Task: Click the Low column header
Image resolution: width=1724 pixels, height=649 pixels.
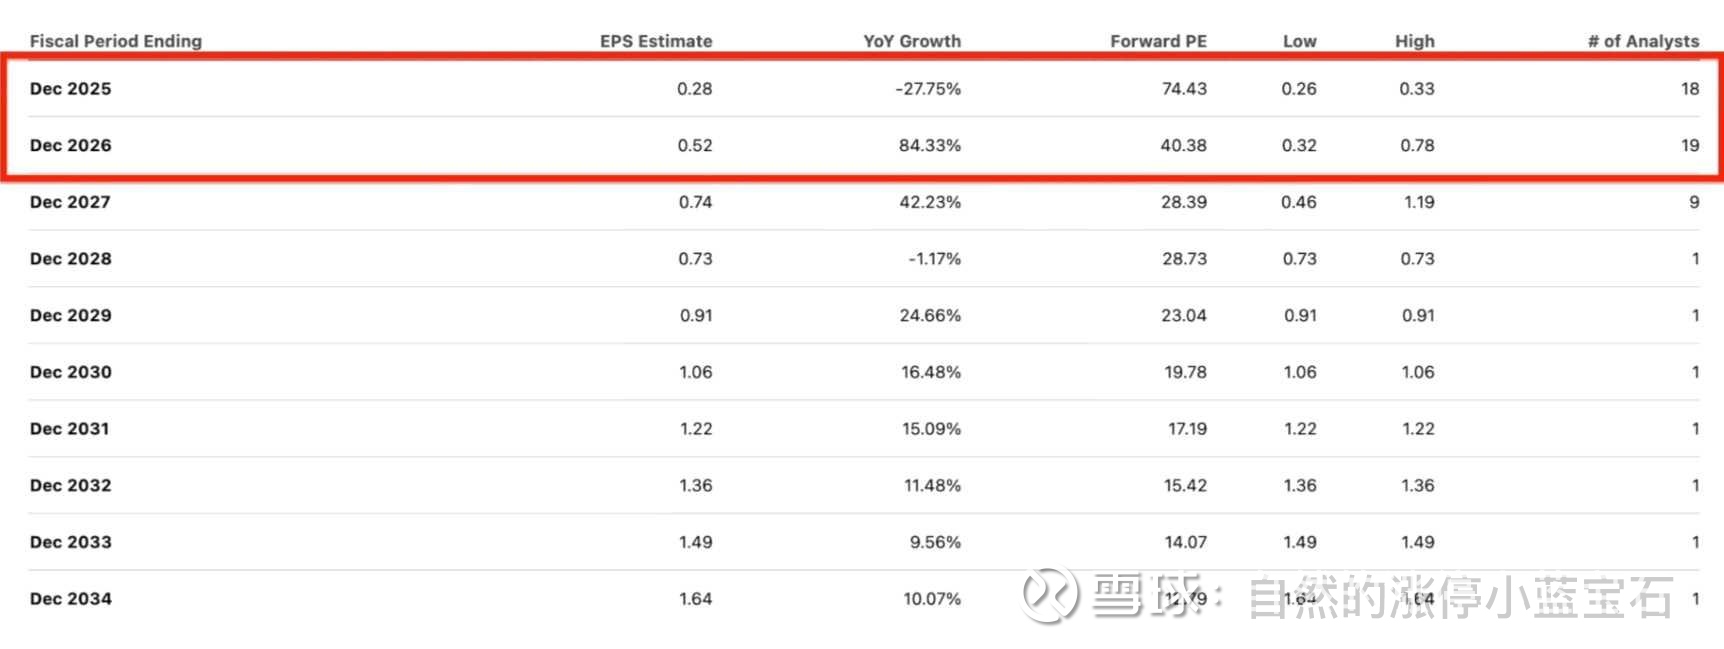Action: coord(1299,41)
